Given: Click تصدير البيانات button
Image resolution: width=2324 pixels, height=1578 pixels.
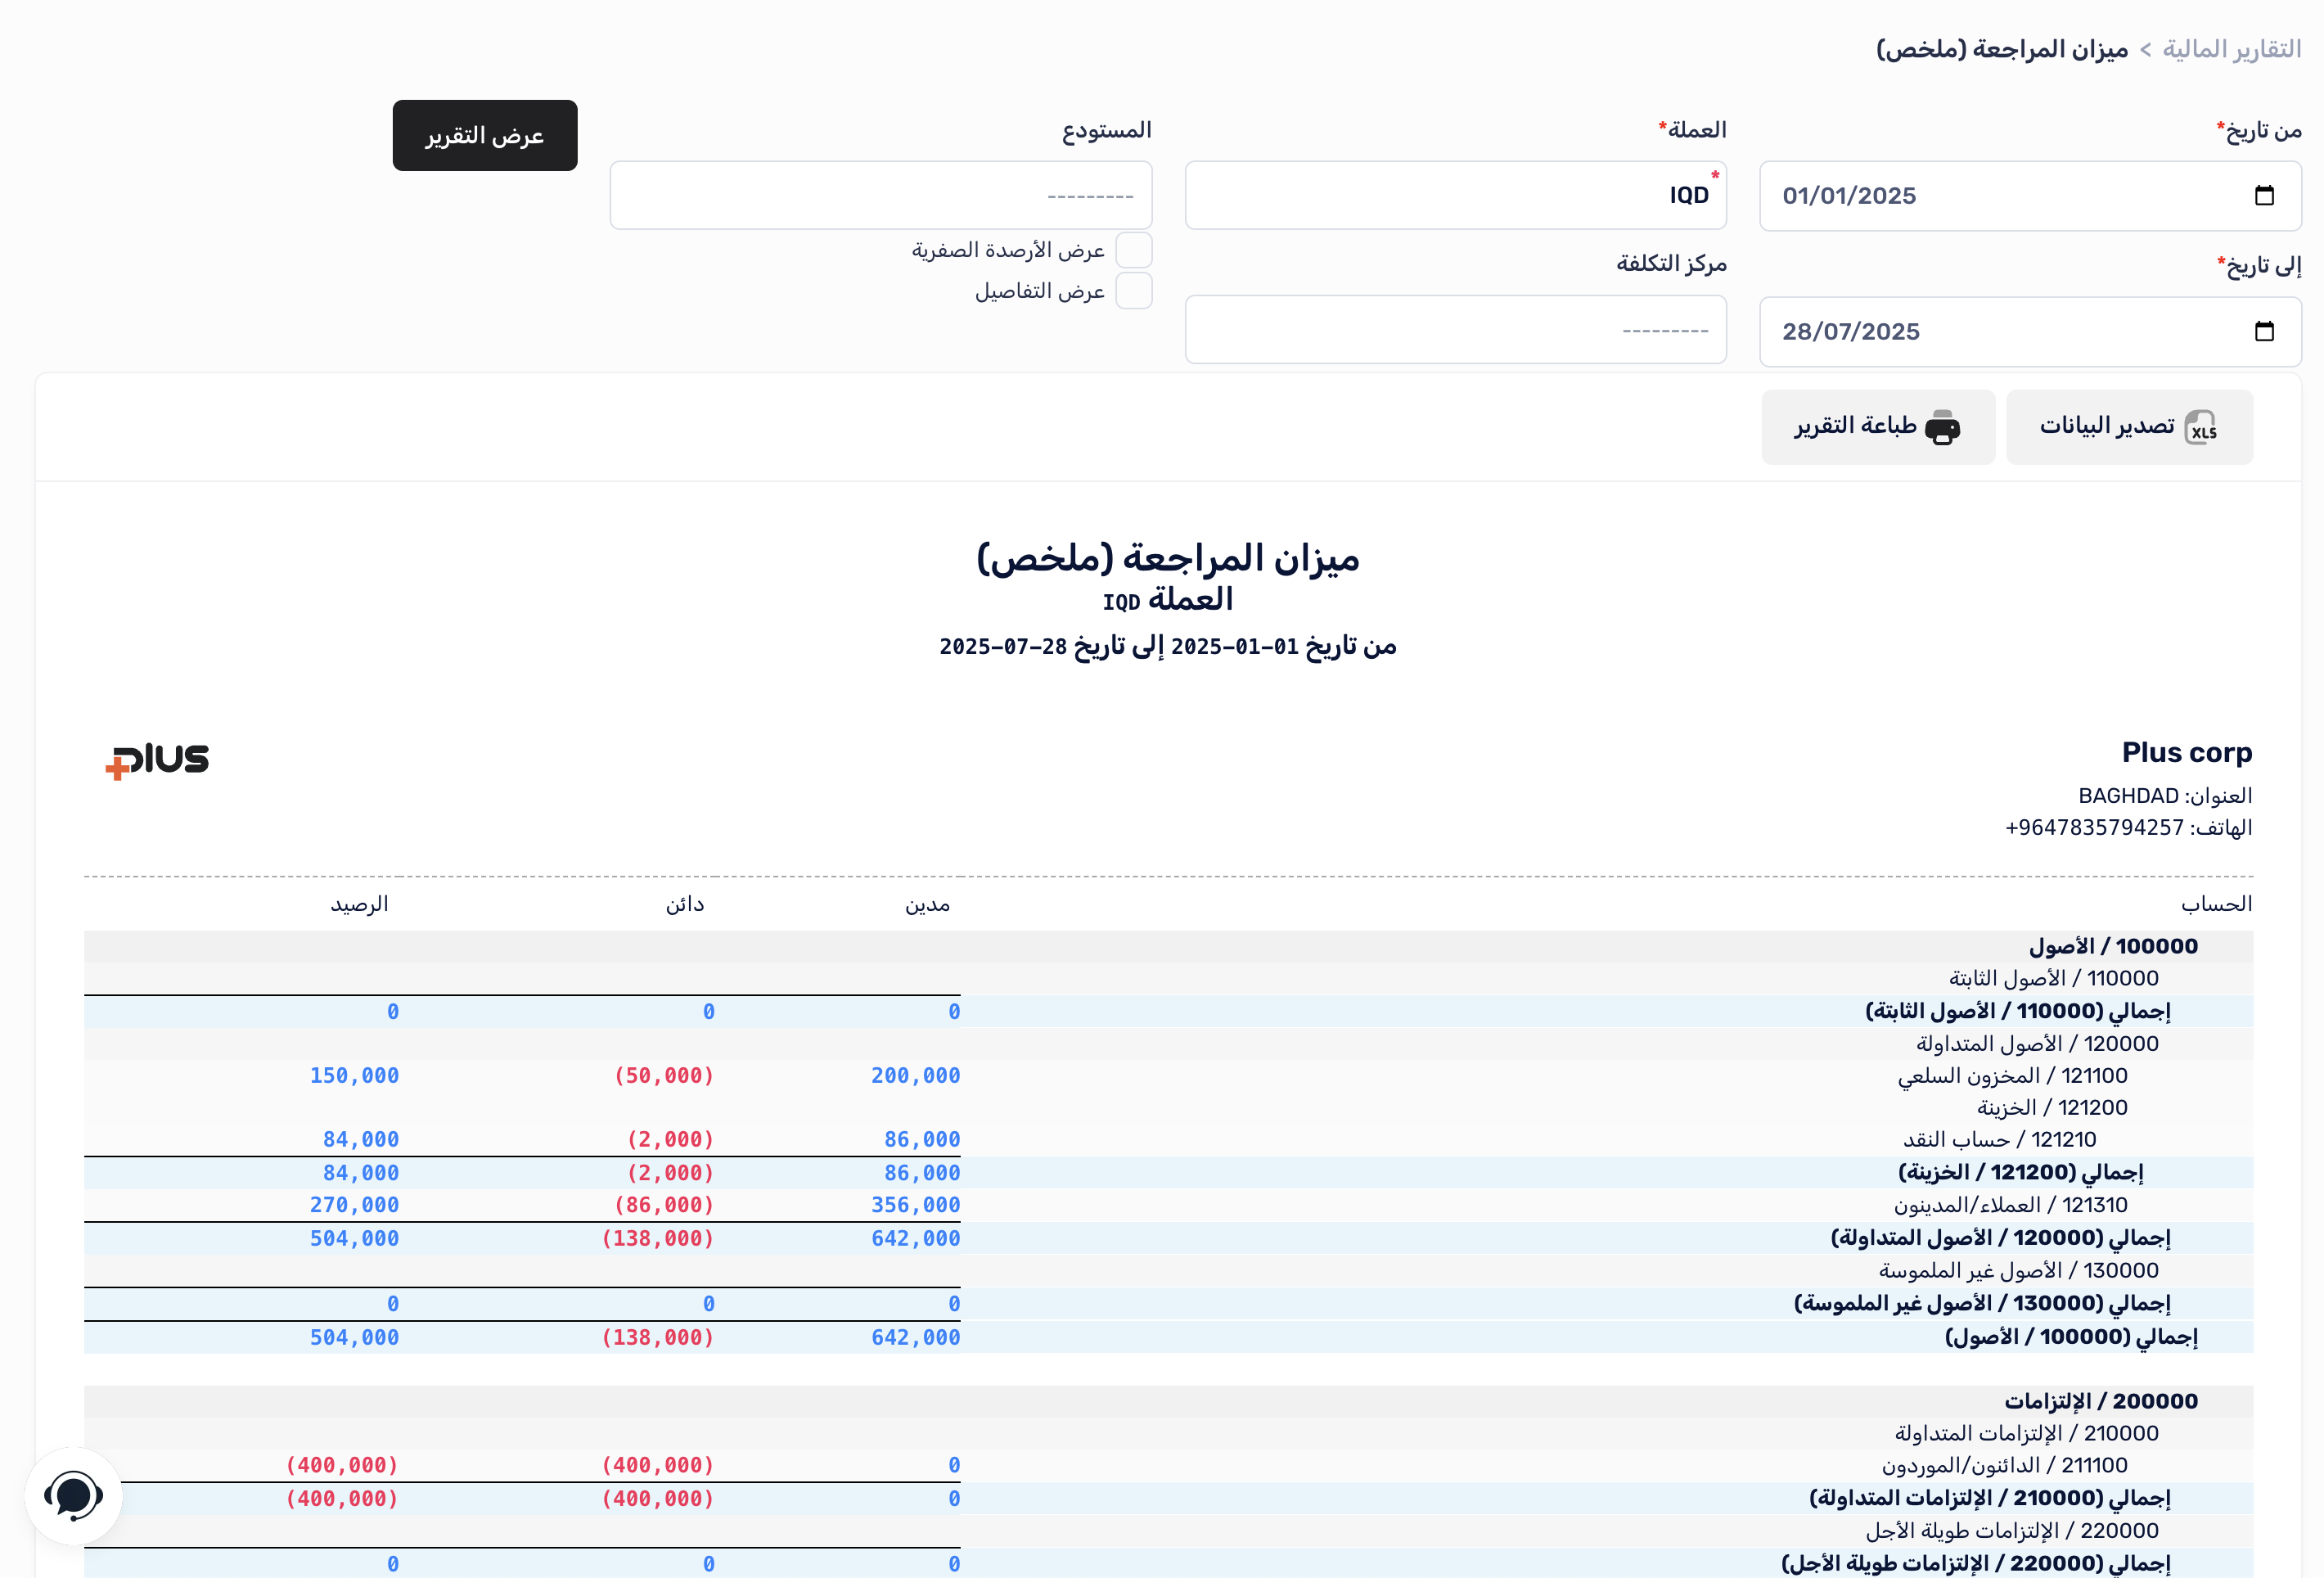Looking at the screenshot, I should coord(2128,427).
